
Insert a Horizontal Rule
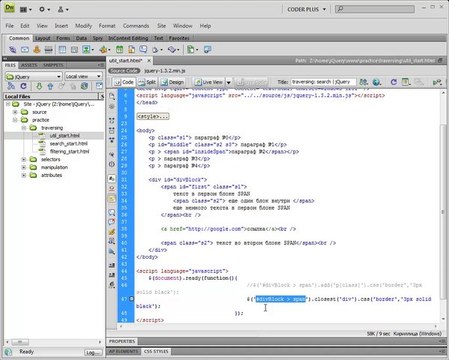click(x=49, y=50)
